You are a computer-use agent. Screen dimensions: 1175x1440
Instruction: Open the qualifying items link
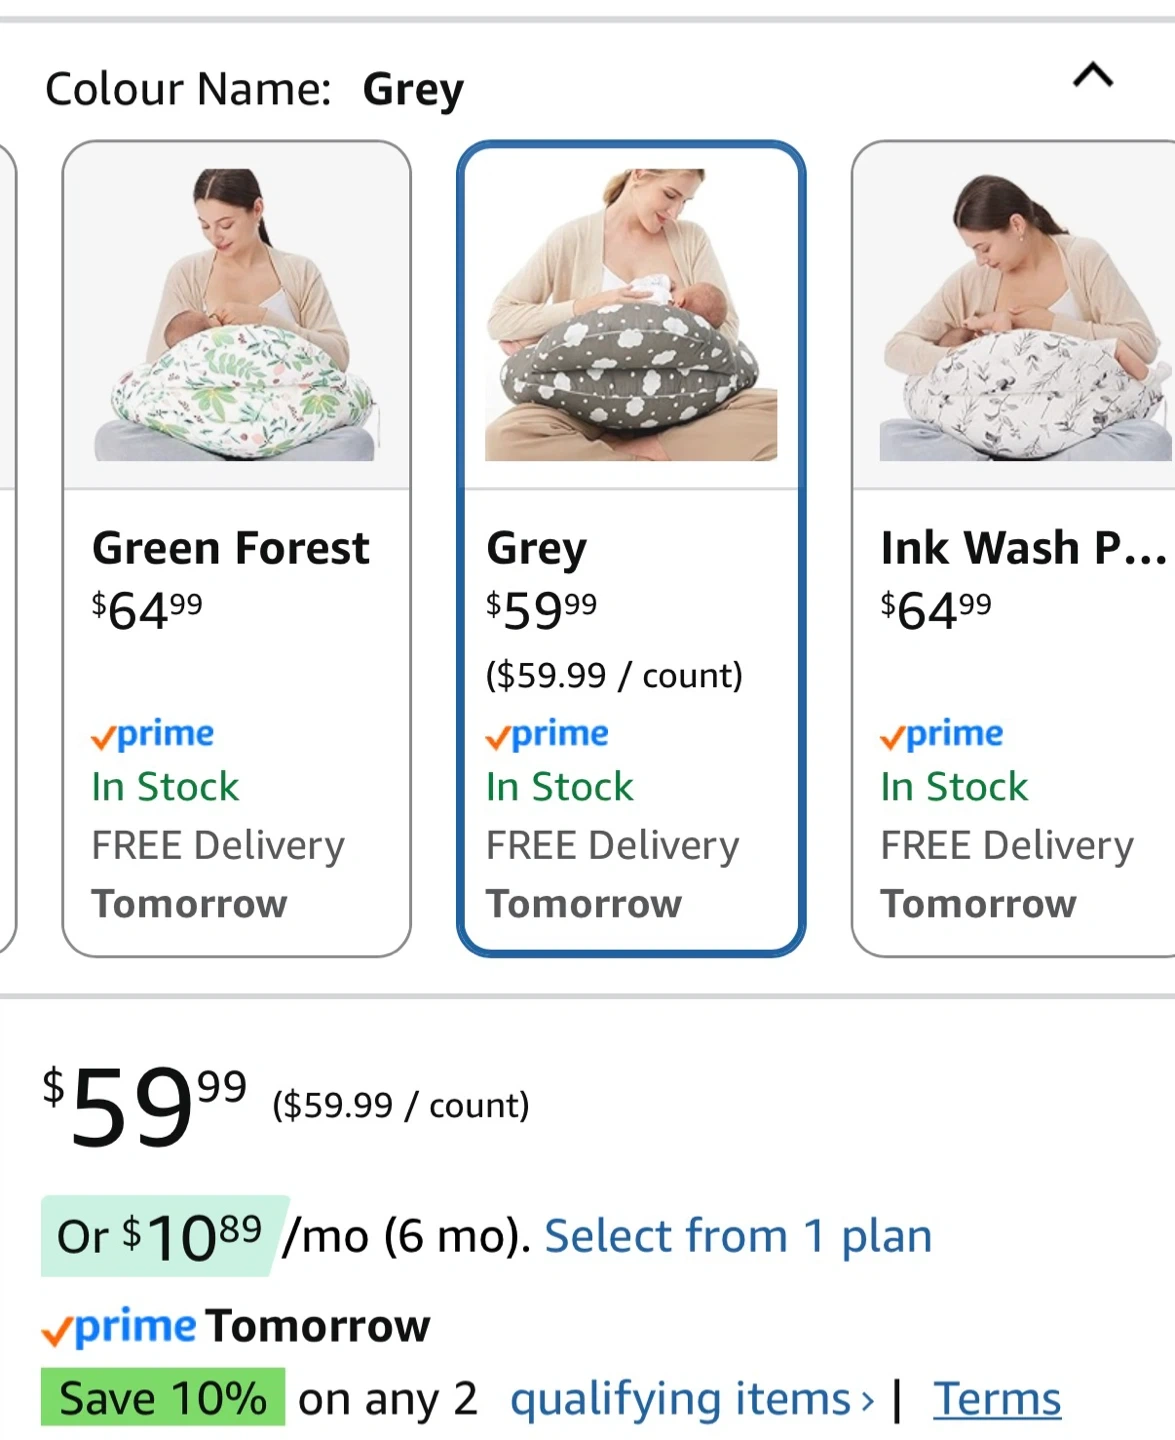[691, 1398]
